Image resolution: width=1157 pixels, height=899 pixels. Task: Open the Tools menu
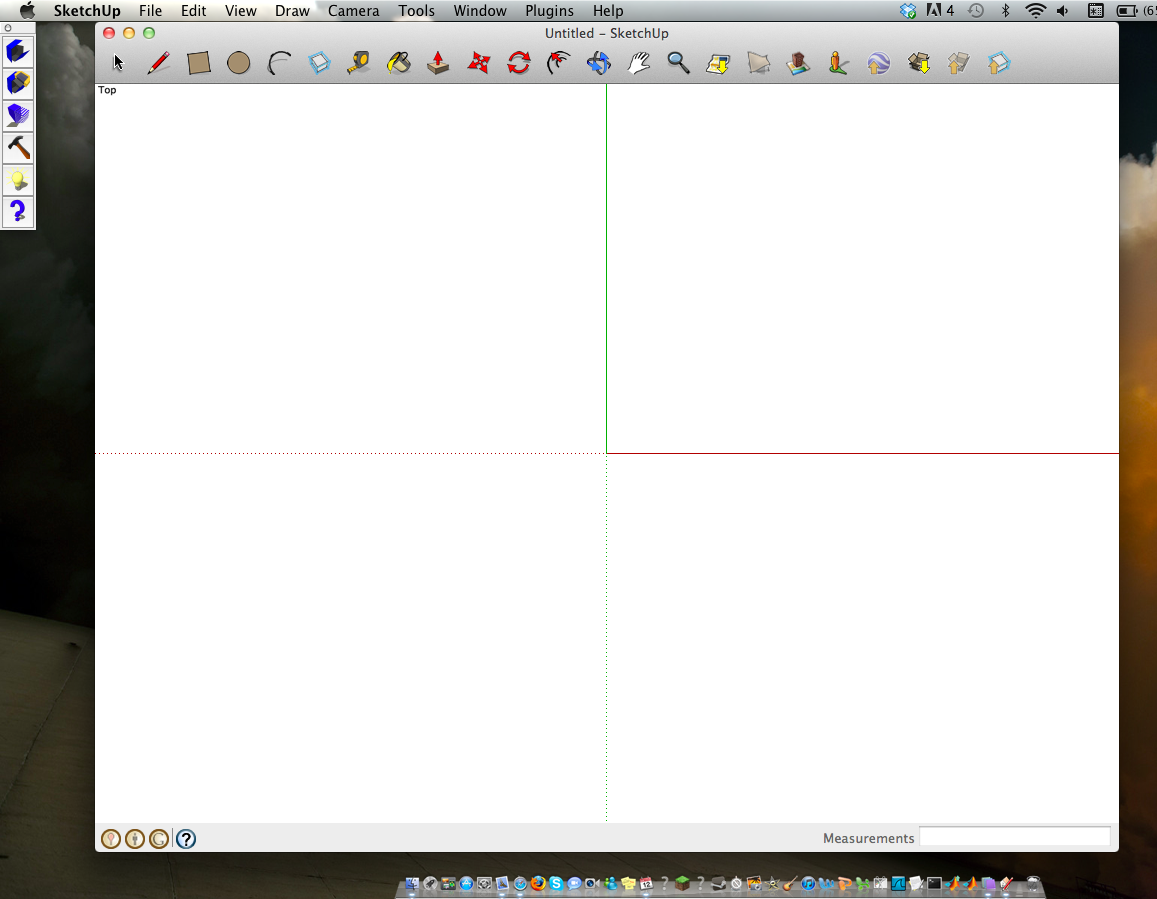416,11
